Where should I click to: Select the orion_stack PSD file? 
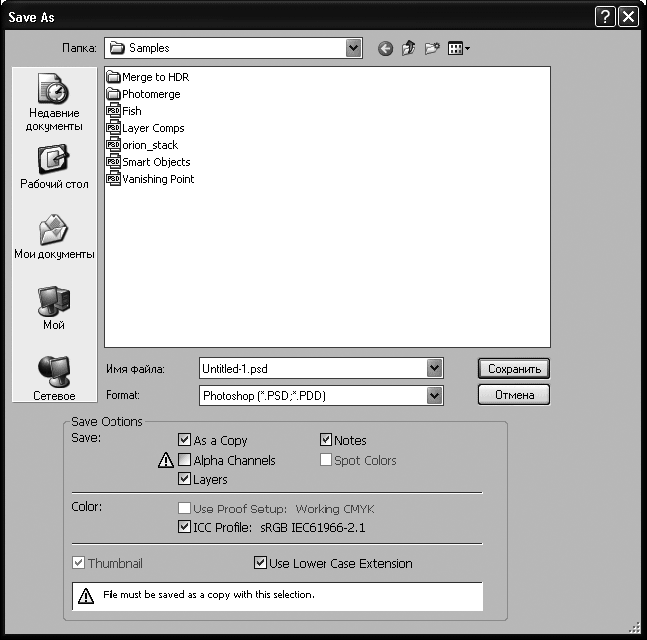coord(142,145)
